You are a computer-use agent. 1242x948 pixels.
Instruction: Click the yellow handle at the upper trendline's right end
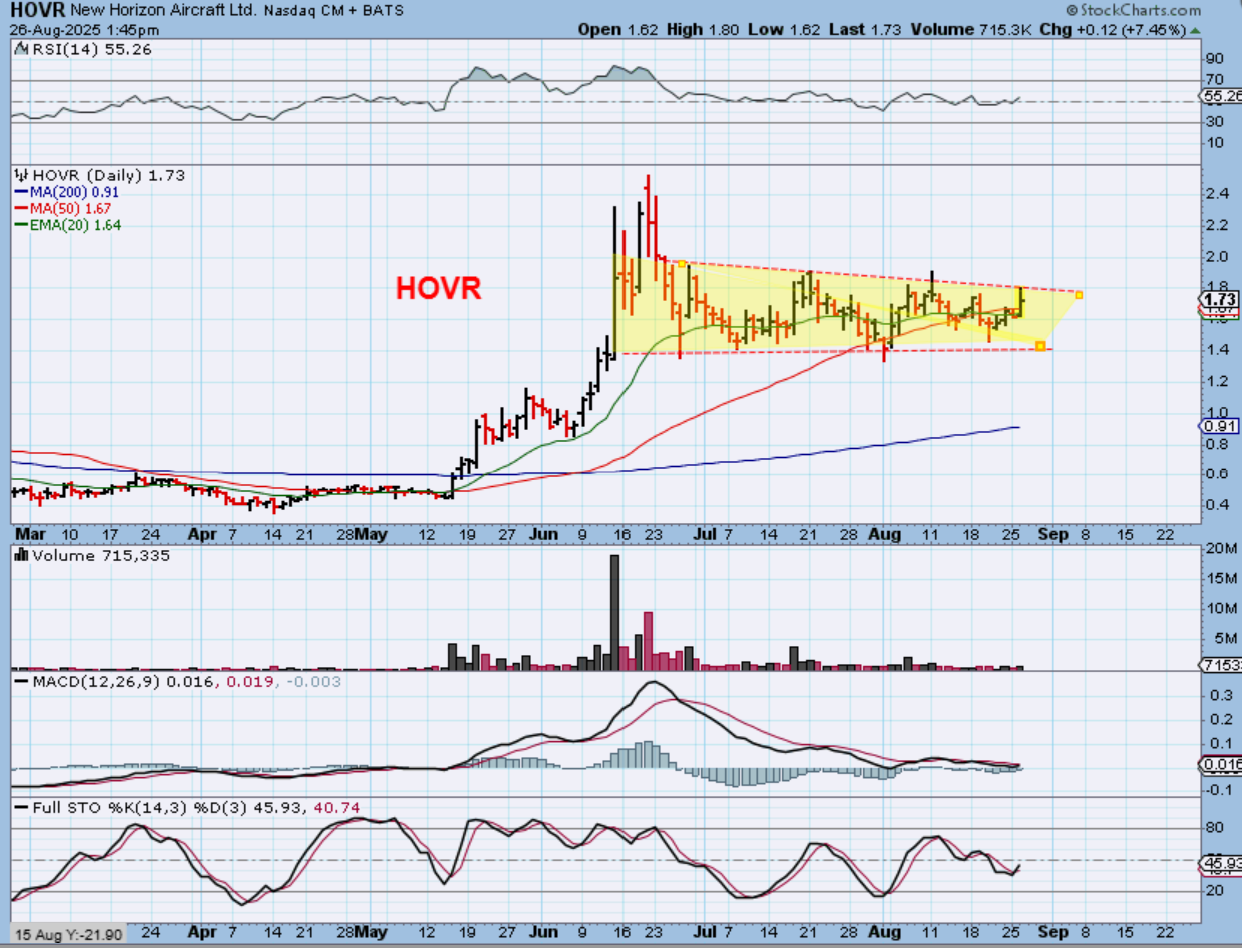point(1079,293)
